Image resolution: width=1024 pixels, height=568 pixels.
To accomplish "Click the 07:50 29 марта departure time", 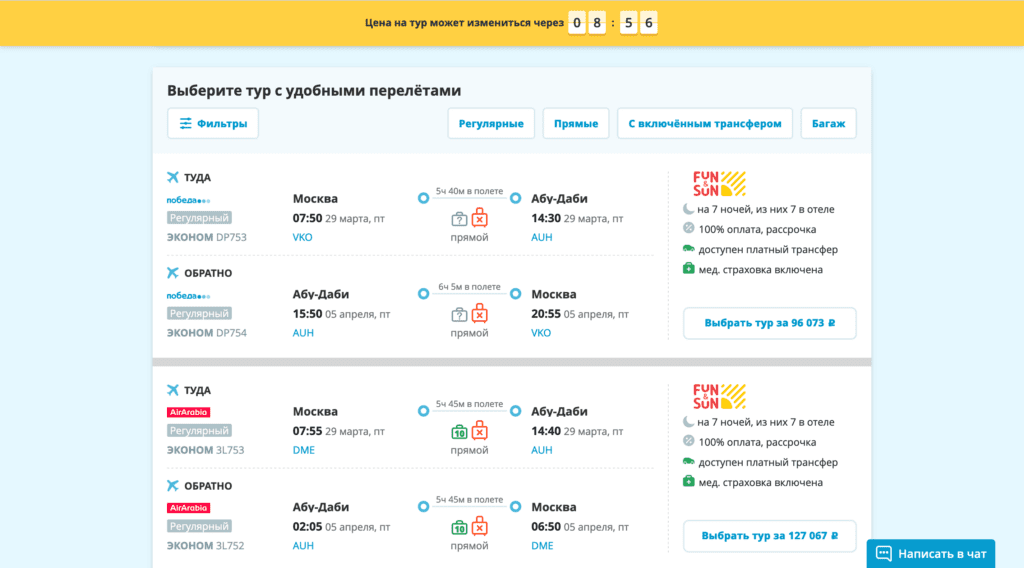I will [338, 218].
